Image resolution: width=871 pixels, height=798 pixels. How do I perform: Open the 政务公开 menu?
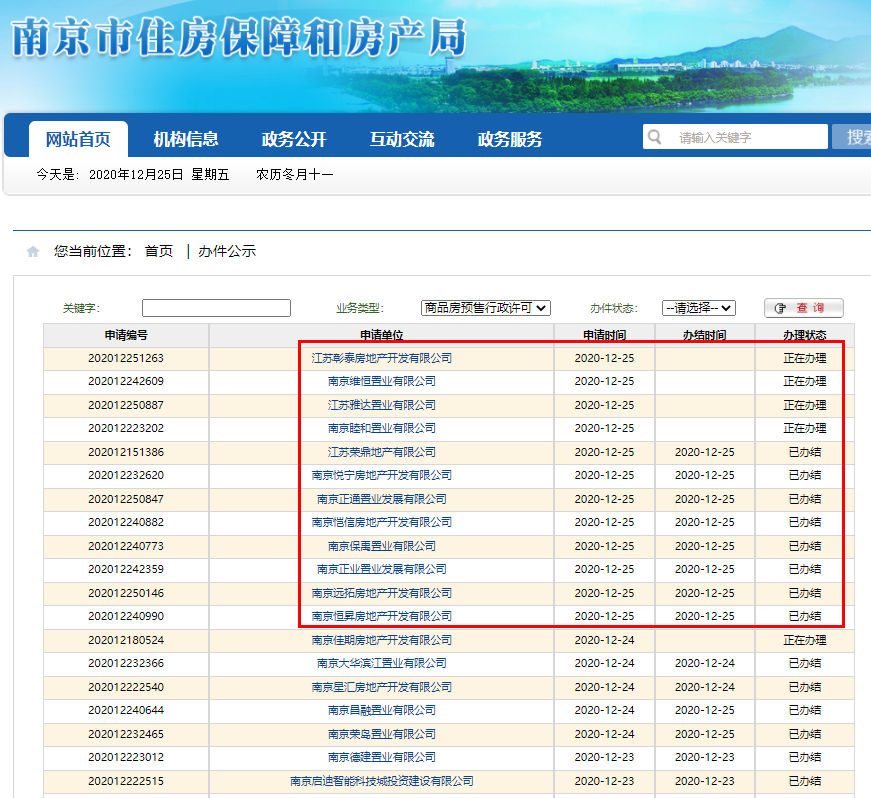(x=294, y=139)
